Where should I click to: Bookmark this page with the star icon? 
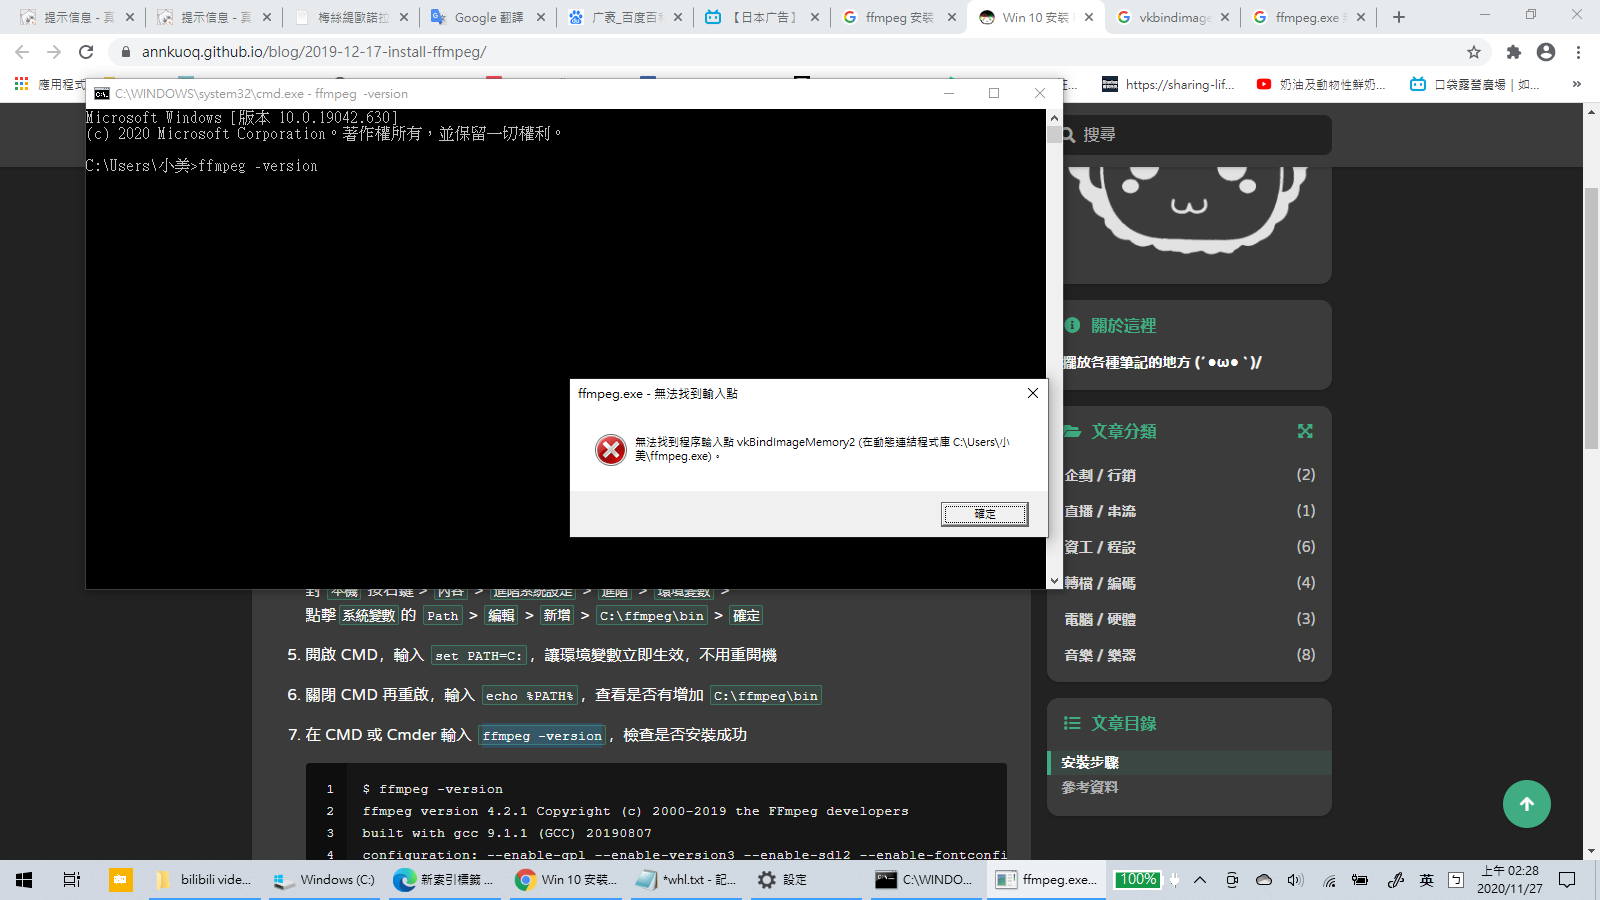(1474, 52)
